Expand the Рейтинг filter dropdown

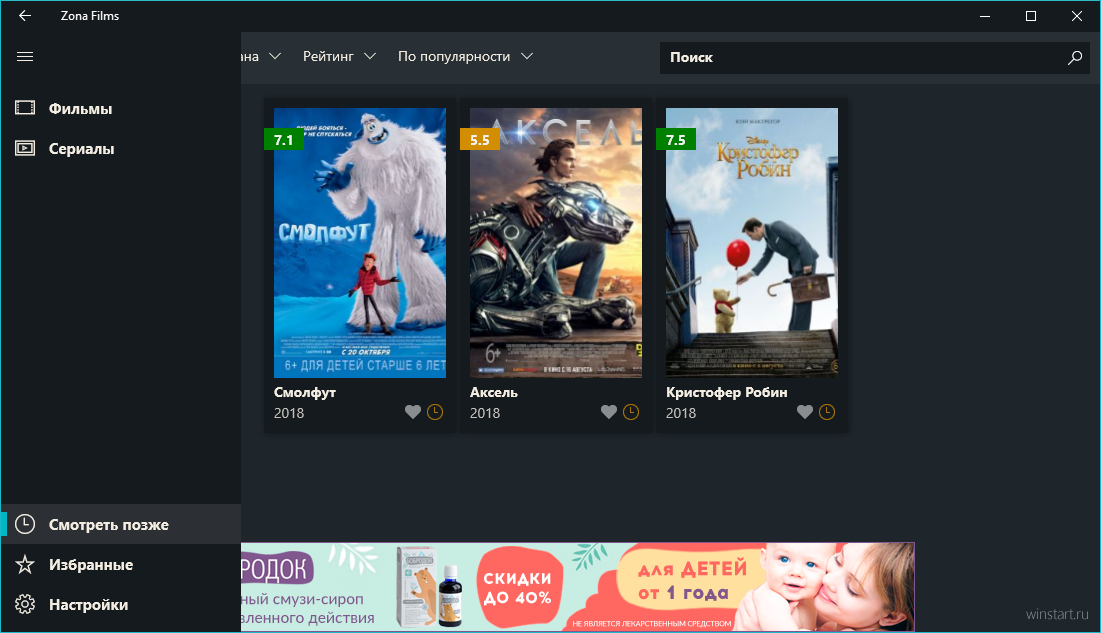pos(339,56)
